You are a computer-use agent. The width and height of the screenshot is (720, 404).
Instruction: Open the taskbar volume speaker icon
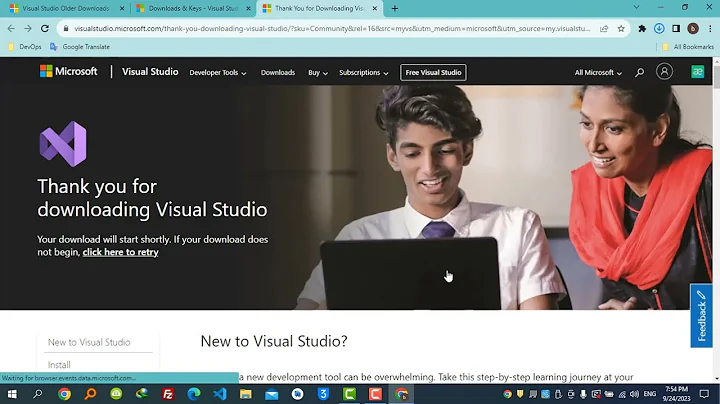634,394
